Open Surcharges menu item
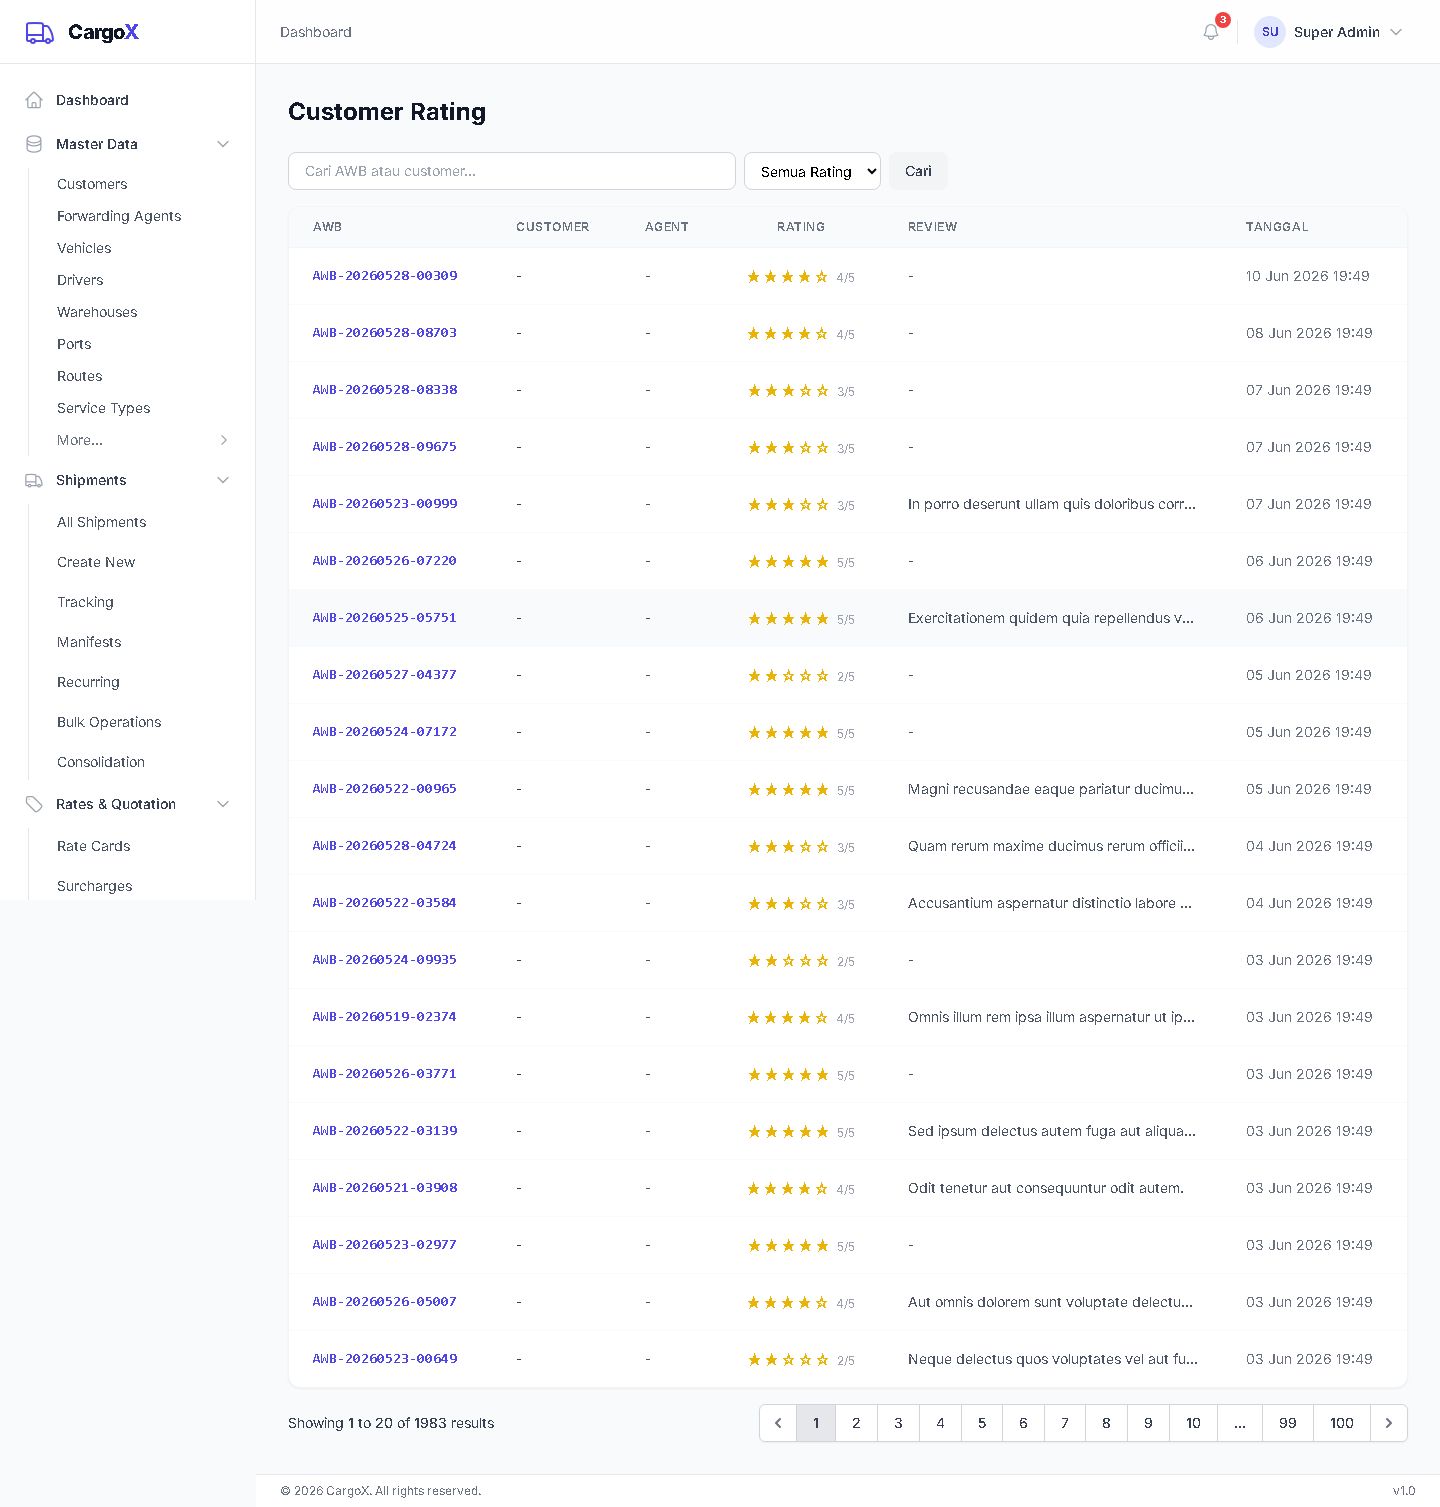Image resolution: width=1440 pixels, height=1507 pixels. click(x=95, y=886)
